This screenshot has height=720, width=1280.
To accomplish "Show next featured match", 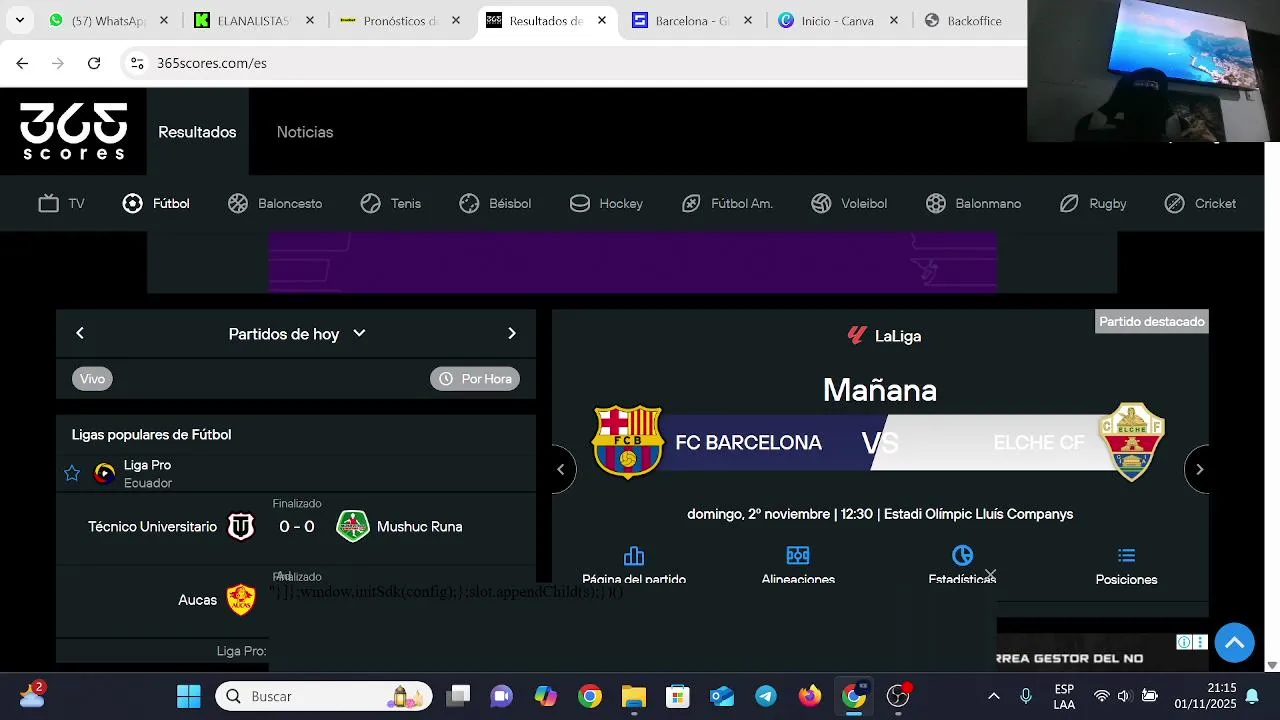I will [x=1199, y=469].
